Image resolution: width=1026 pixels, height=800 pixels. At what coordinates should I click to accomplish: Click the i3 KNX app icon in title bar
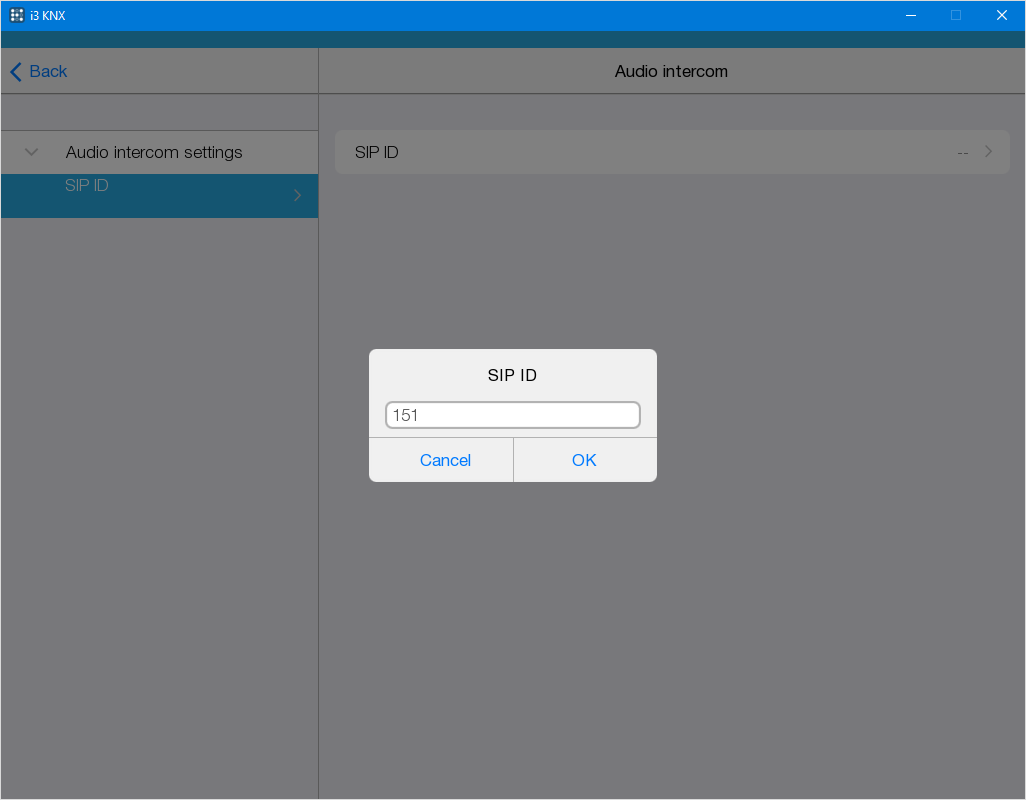pyautogui.click(x=17, y=15)
